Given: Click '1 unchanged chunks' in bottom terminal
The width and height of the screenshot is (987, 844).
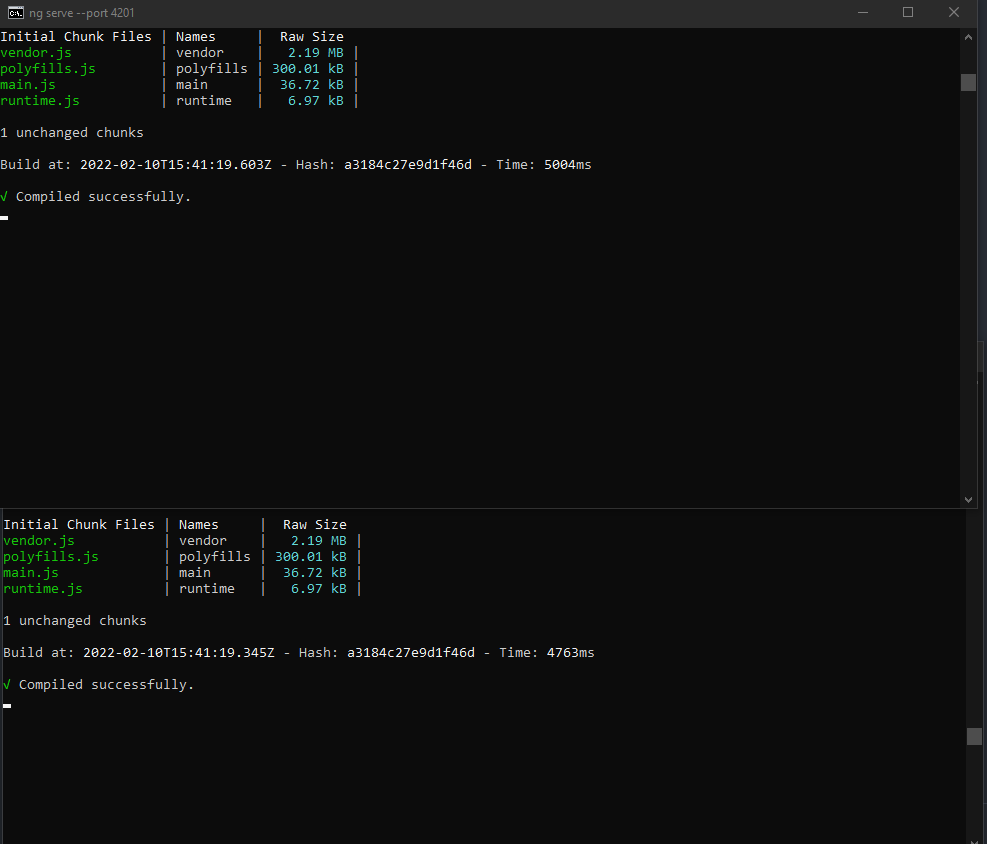Looking at the screenshot, I should [x=75, y=621].
